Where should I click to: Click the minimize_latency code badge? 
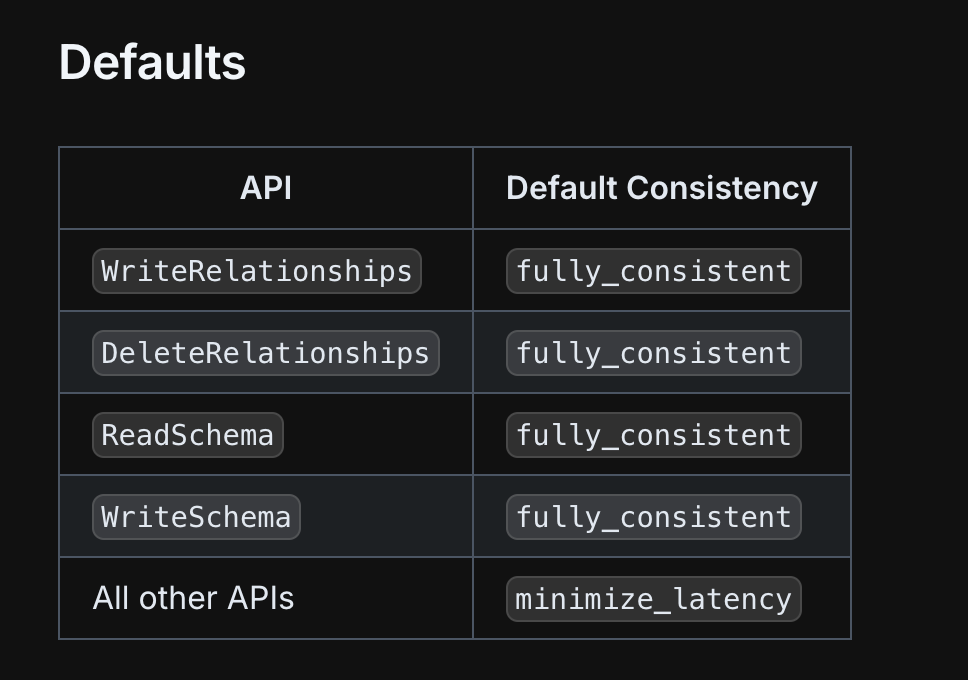(x=654, y=599)
